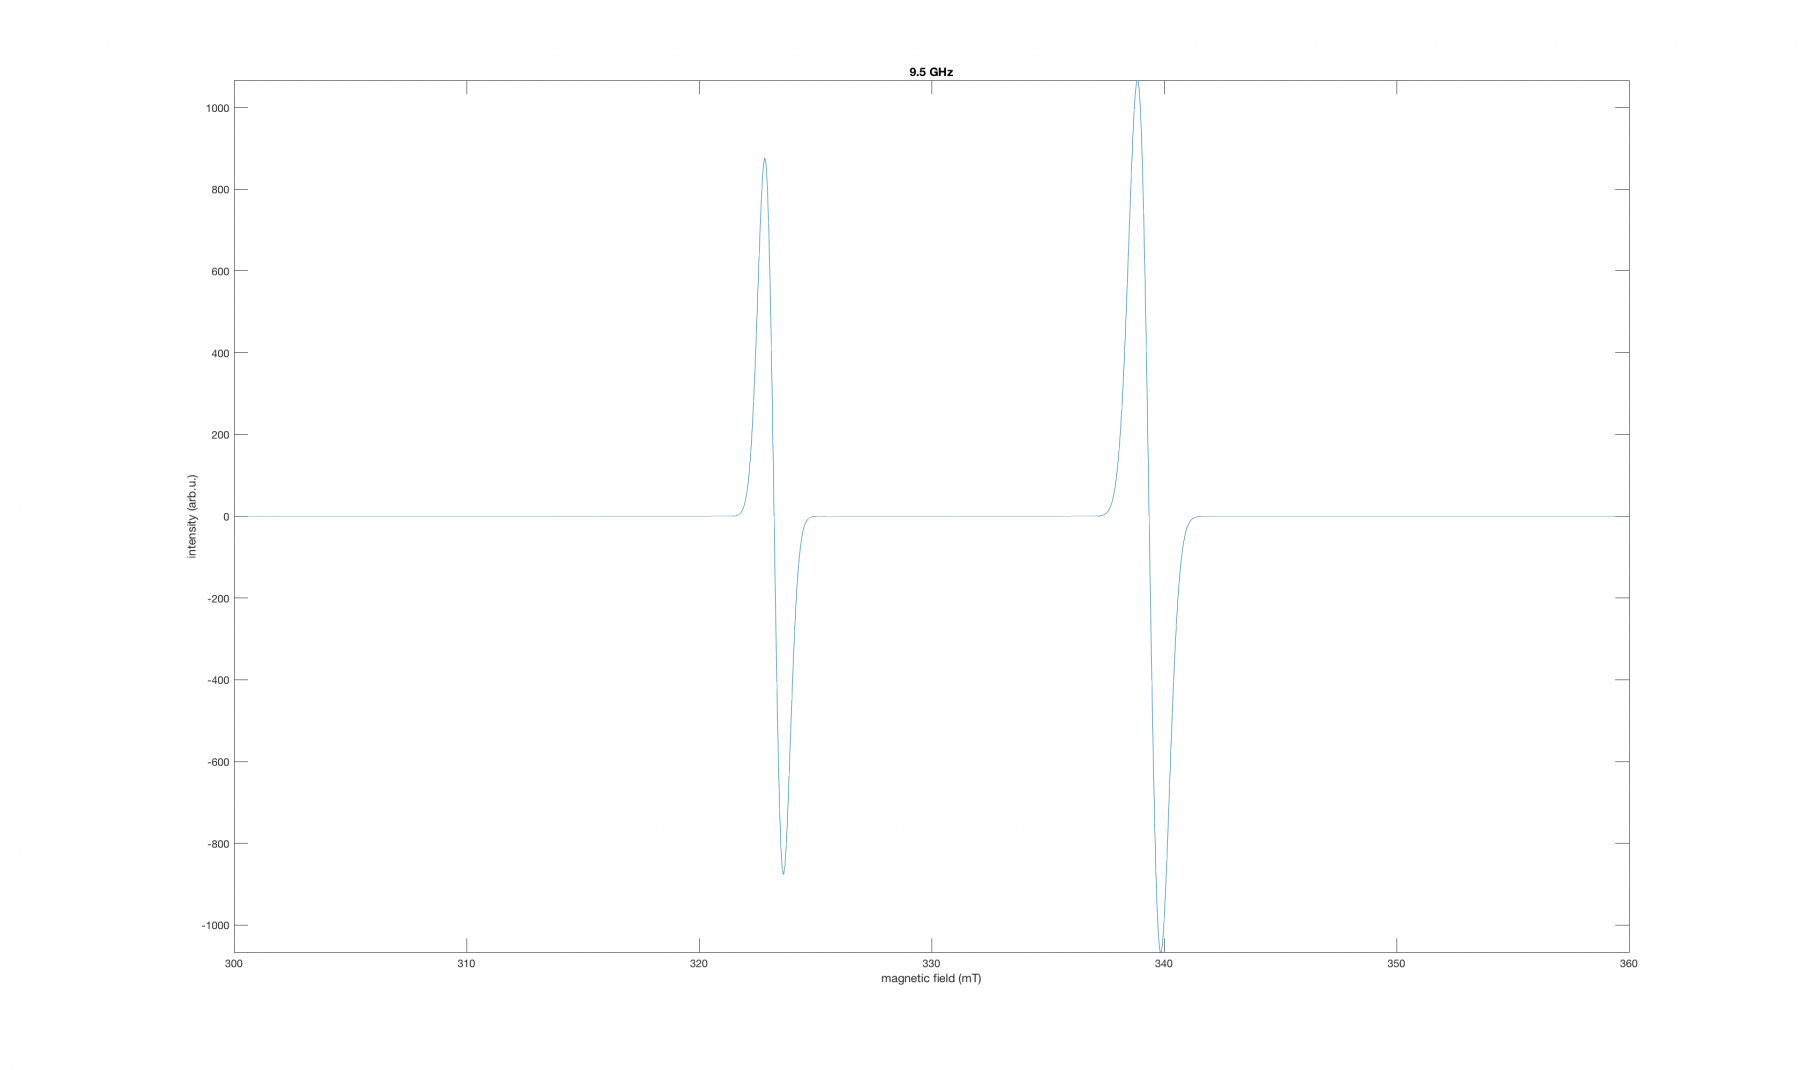Screen dimensions: 1800x1070
Task: Click the y-axis tick label -800
Action: pyautogui.click(x=219, y=844)
